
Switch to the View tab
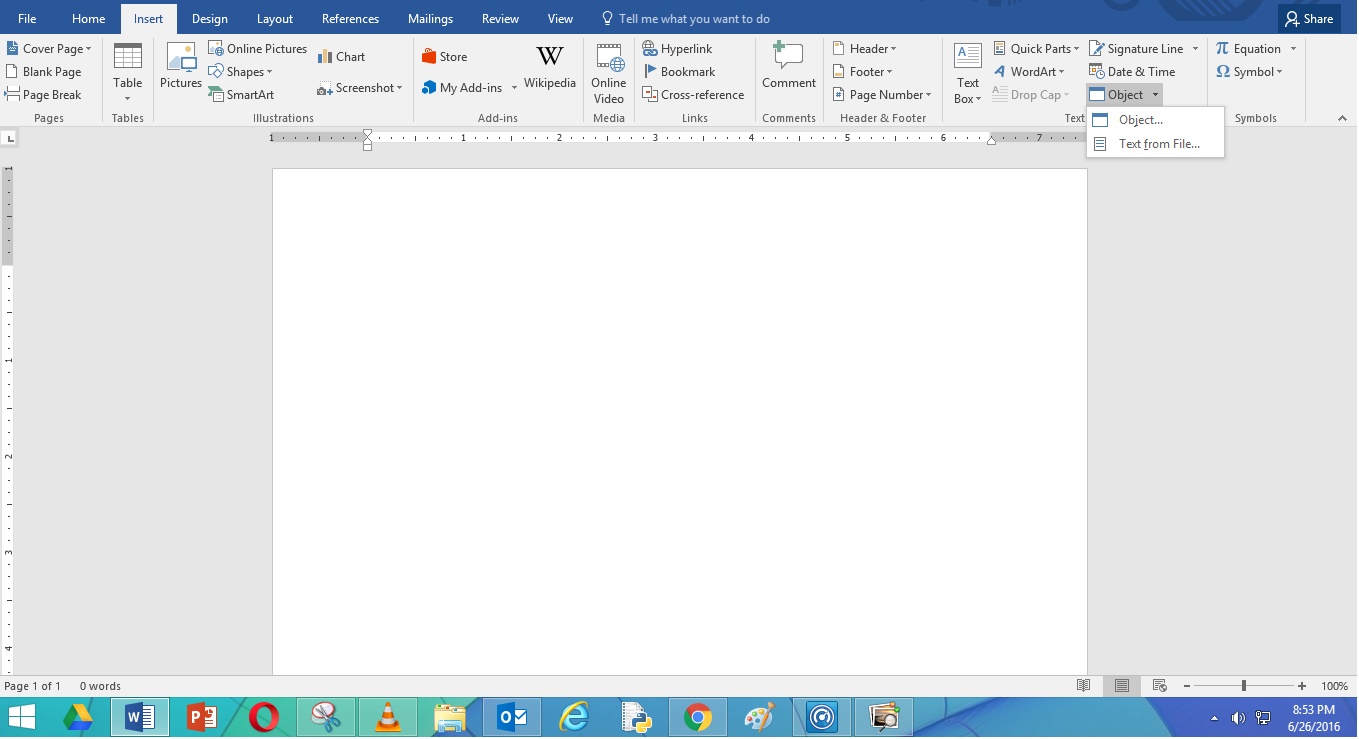(x=560, y=19)
